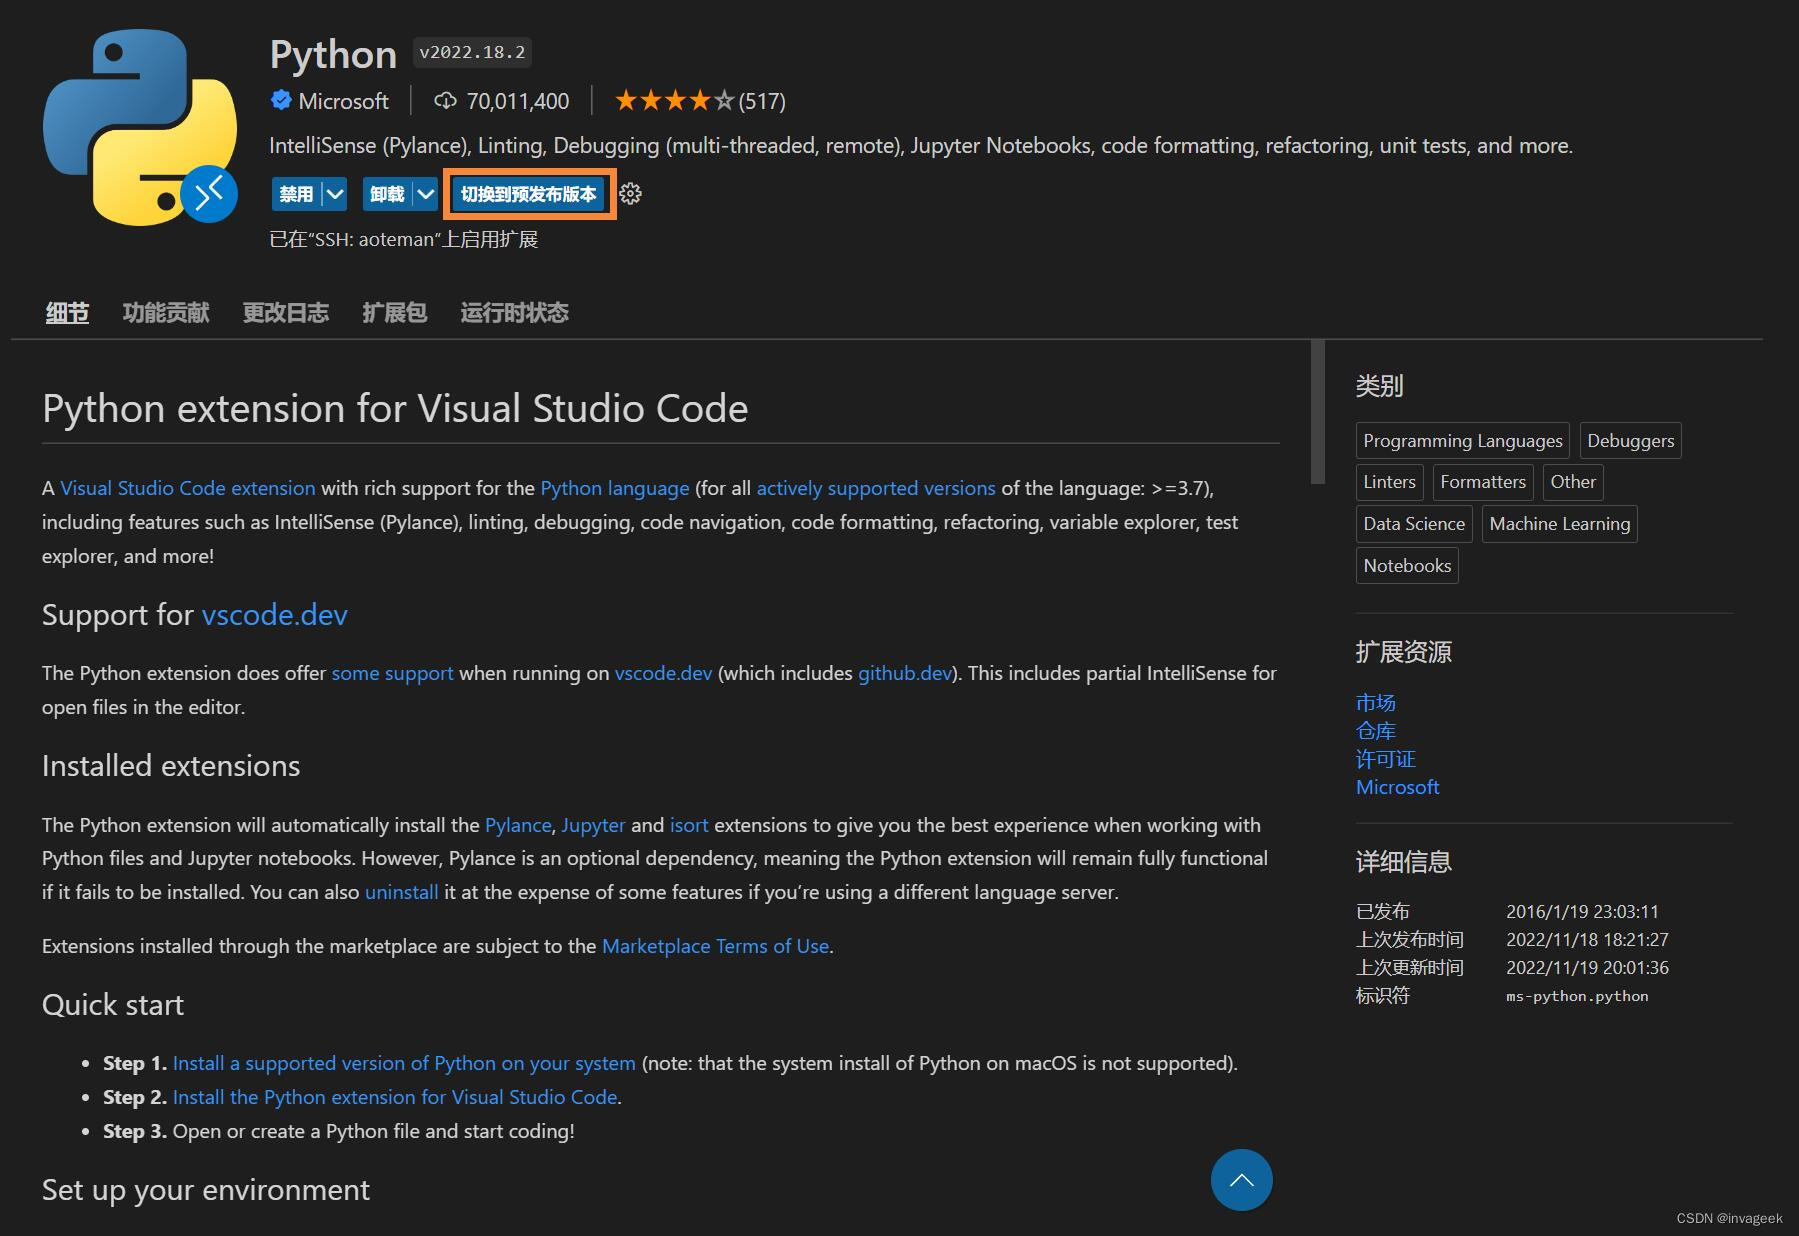Click 切换到预发布版本 button
The height and width of the screenshot is (1236, 1799).
point(529,194)
